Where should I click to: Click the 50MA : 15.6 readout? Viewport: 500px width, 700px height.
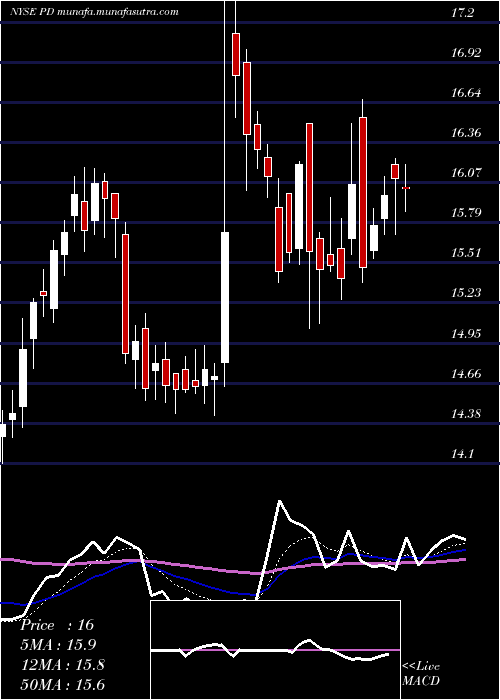click(63, 685)
